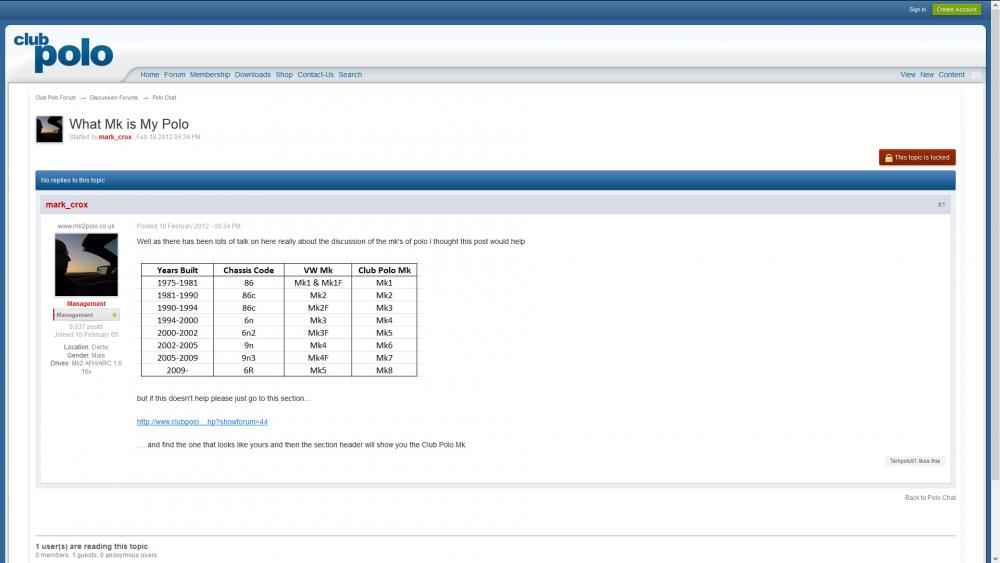
Task: Click the Discussion Forums breadcrumb
Action: point(114,98)
